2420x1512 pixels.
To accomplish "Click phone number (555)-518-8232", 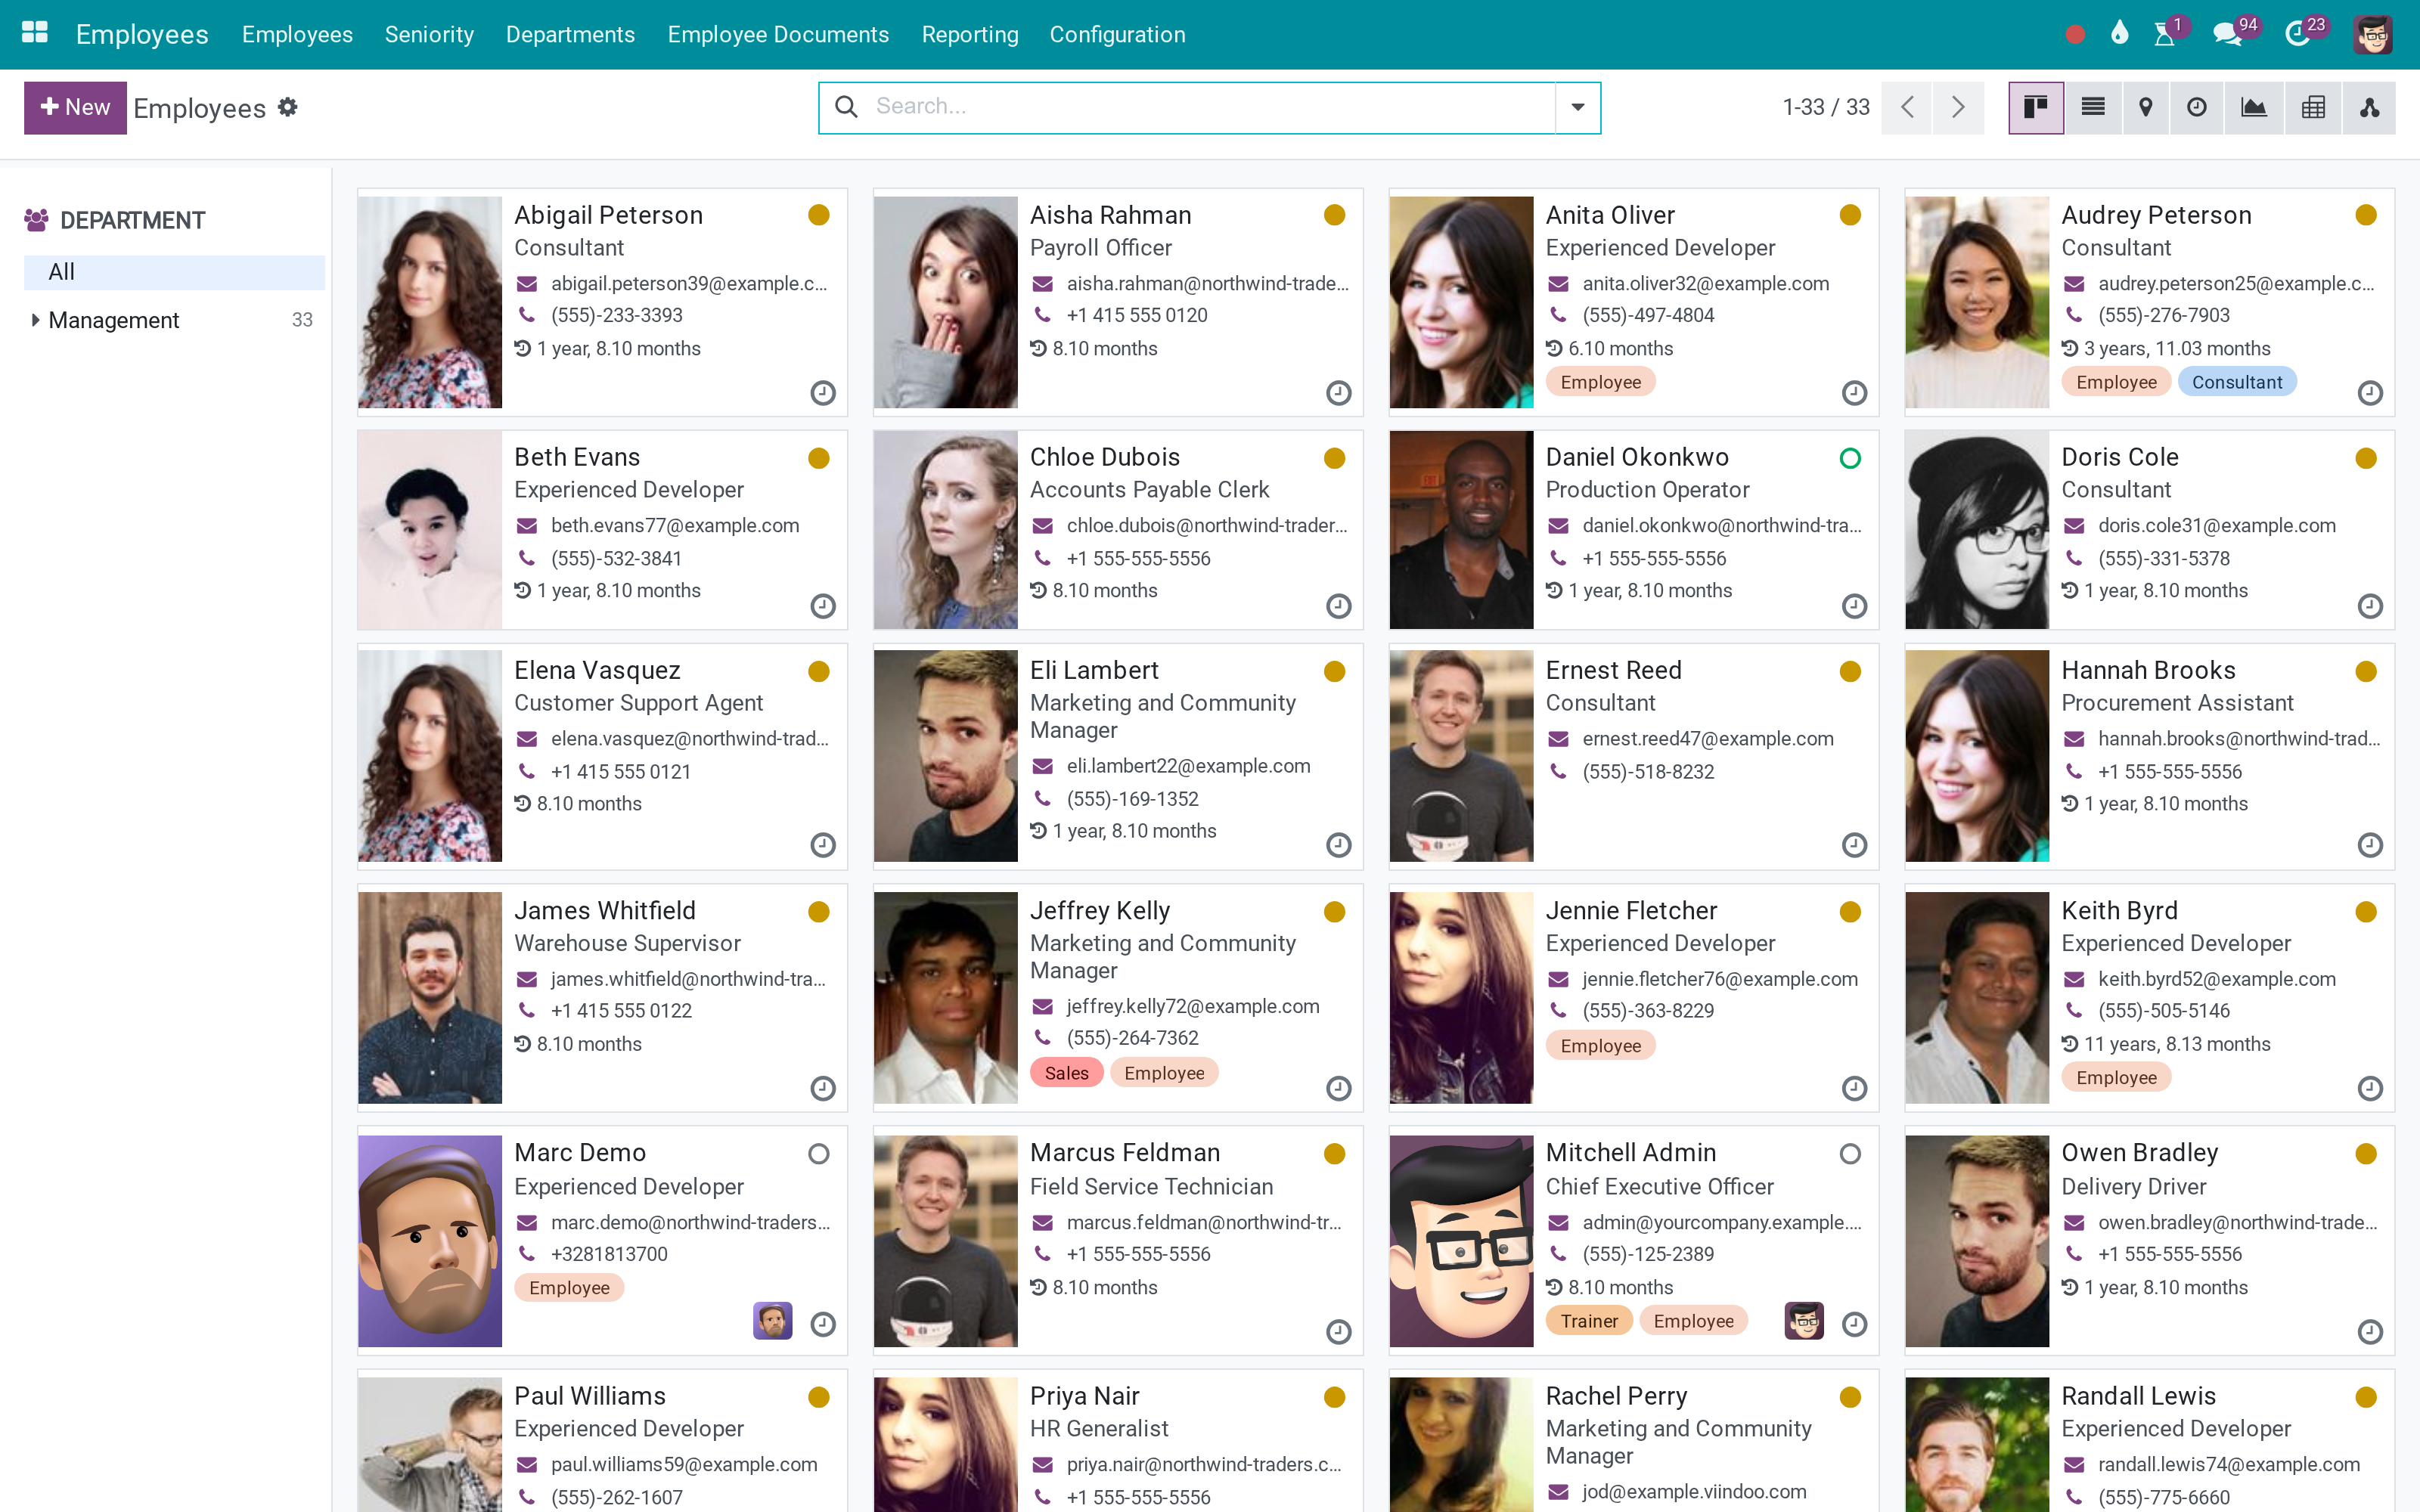I will 1648,772.
